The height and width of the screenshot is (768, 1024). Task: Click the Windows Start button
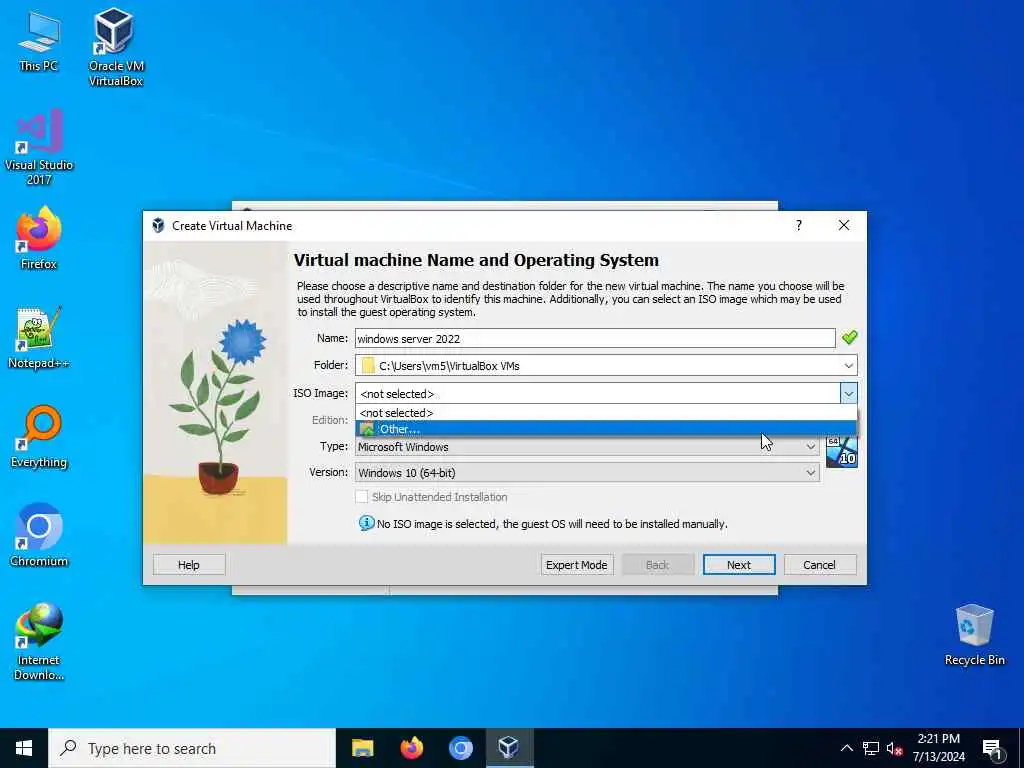pyautogui.click(x=24, y=748)
